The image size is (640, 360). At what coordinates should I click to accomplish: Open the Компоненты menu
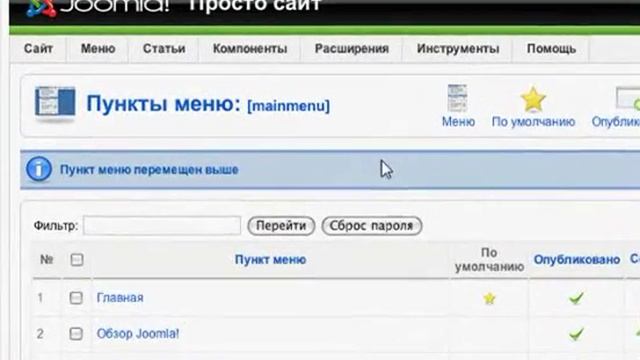click(250, 49)
